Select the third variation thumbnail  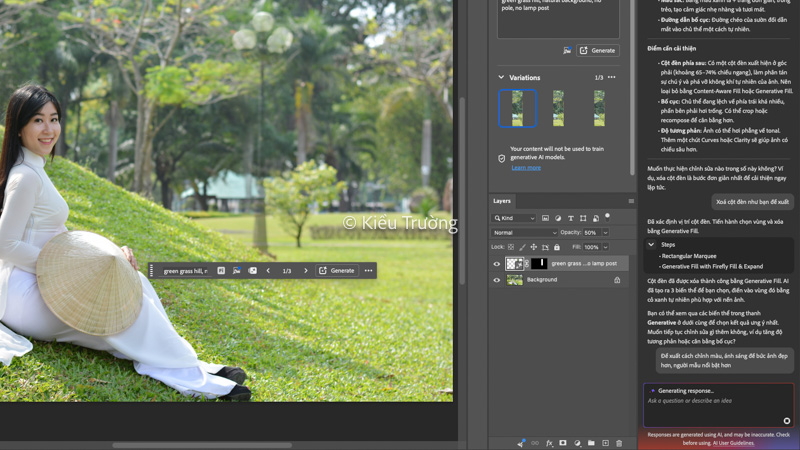[x=599, y=108]
